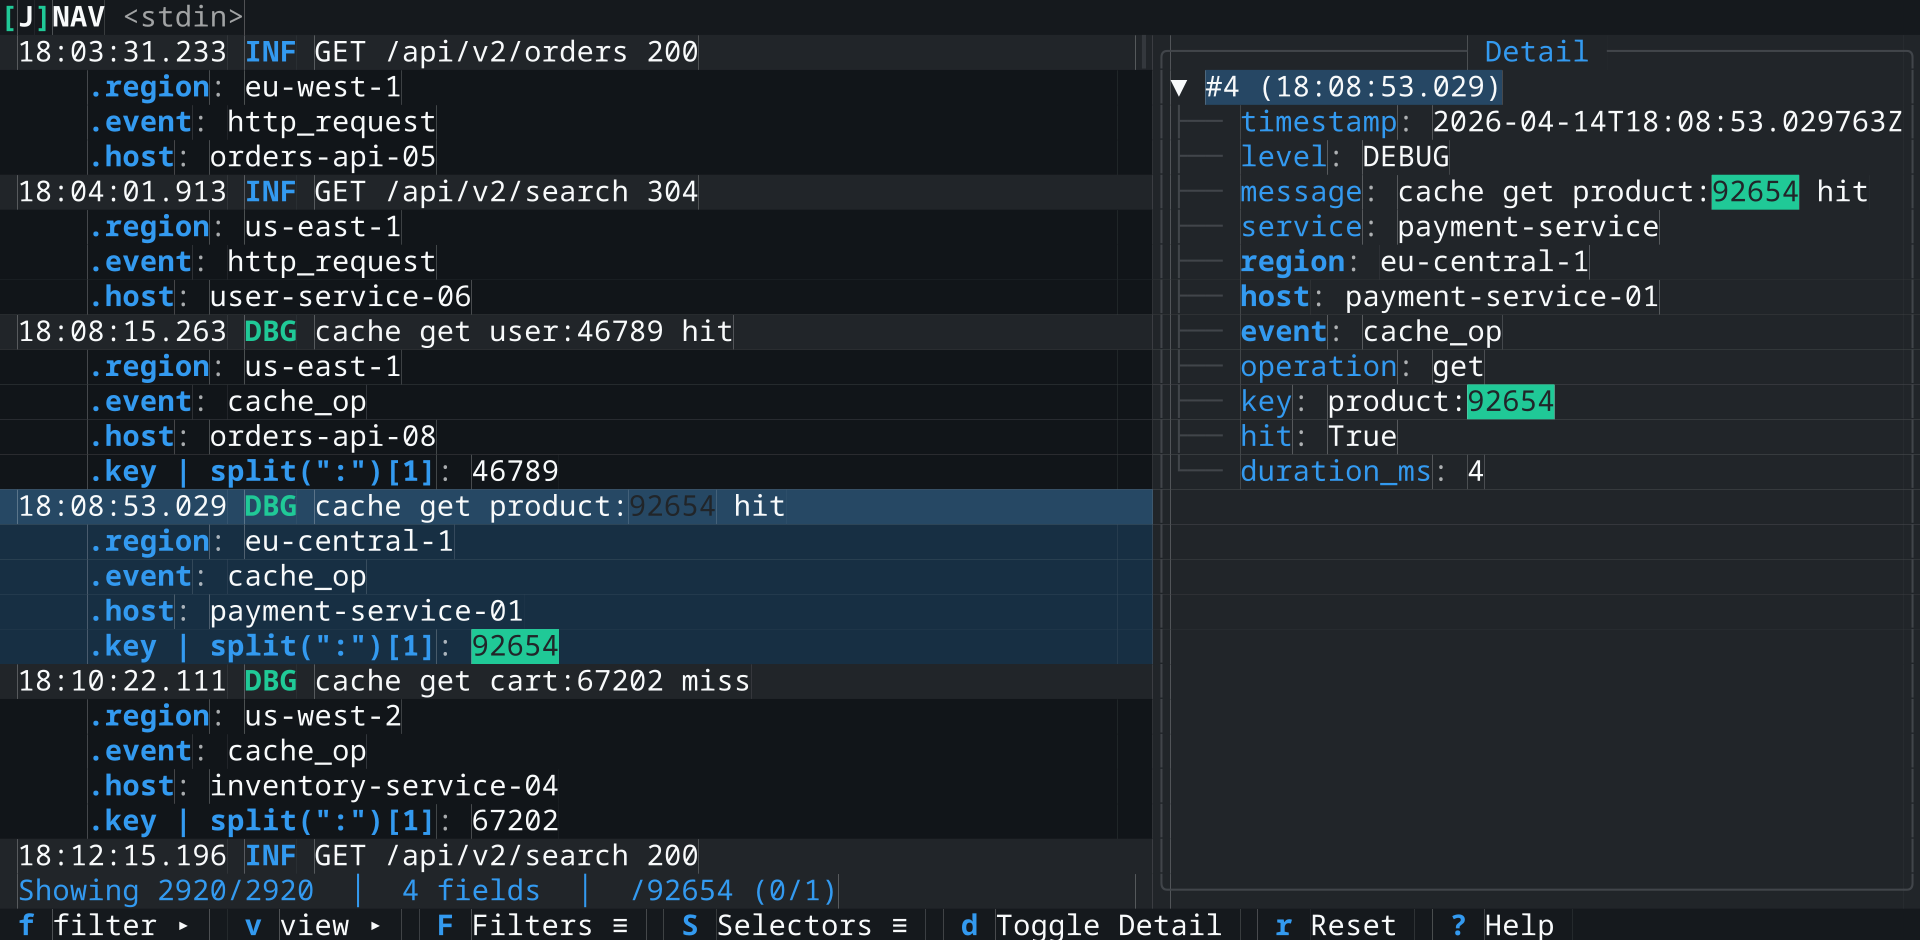The image size is (1920, 940).
Task: Click host inventory-service-04 field
Action: [324, 787]
